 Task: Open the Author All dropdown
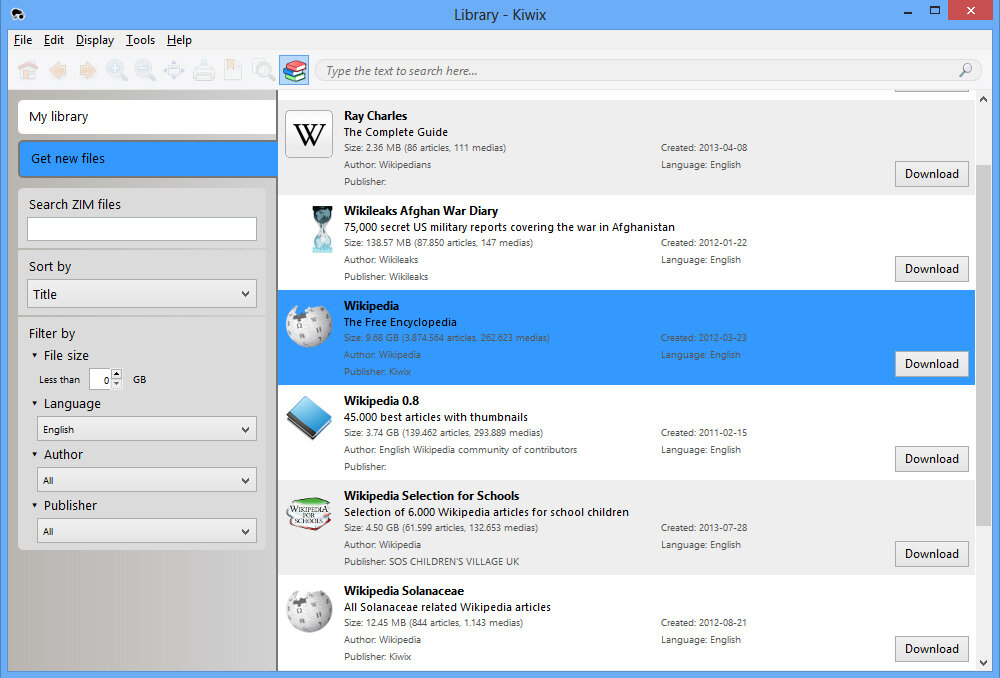[x=147, y=480]
